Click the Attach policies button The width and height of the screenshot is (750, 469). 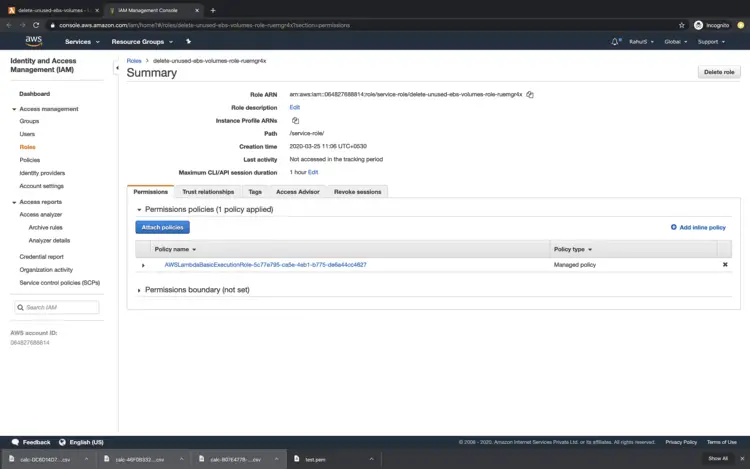pos(162,228)
